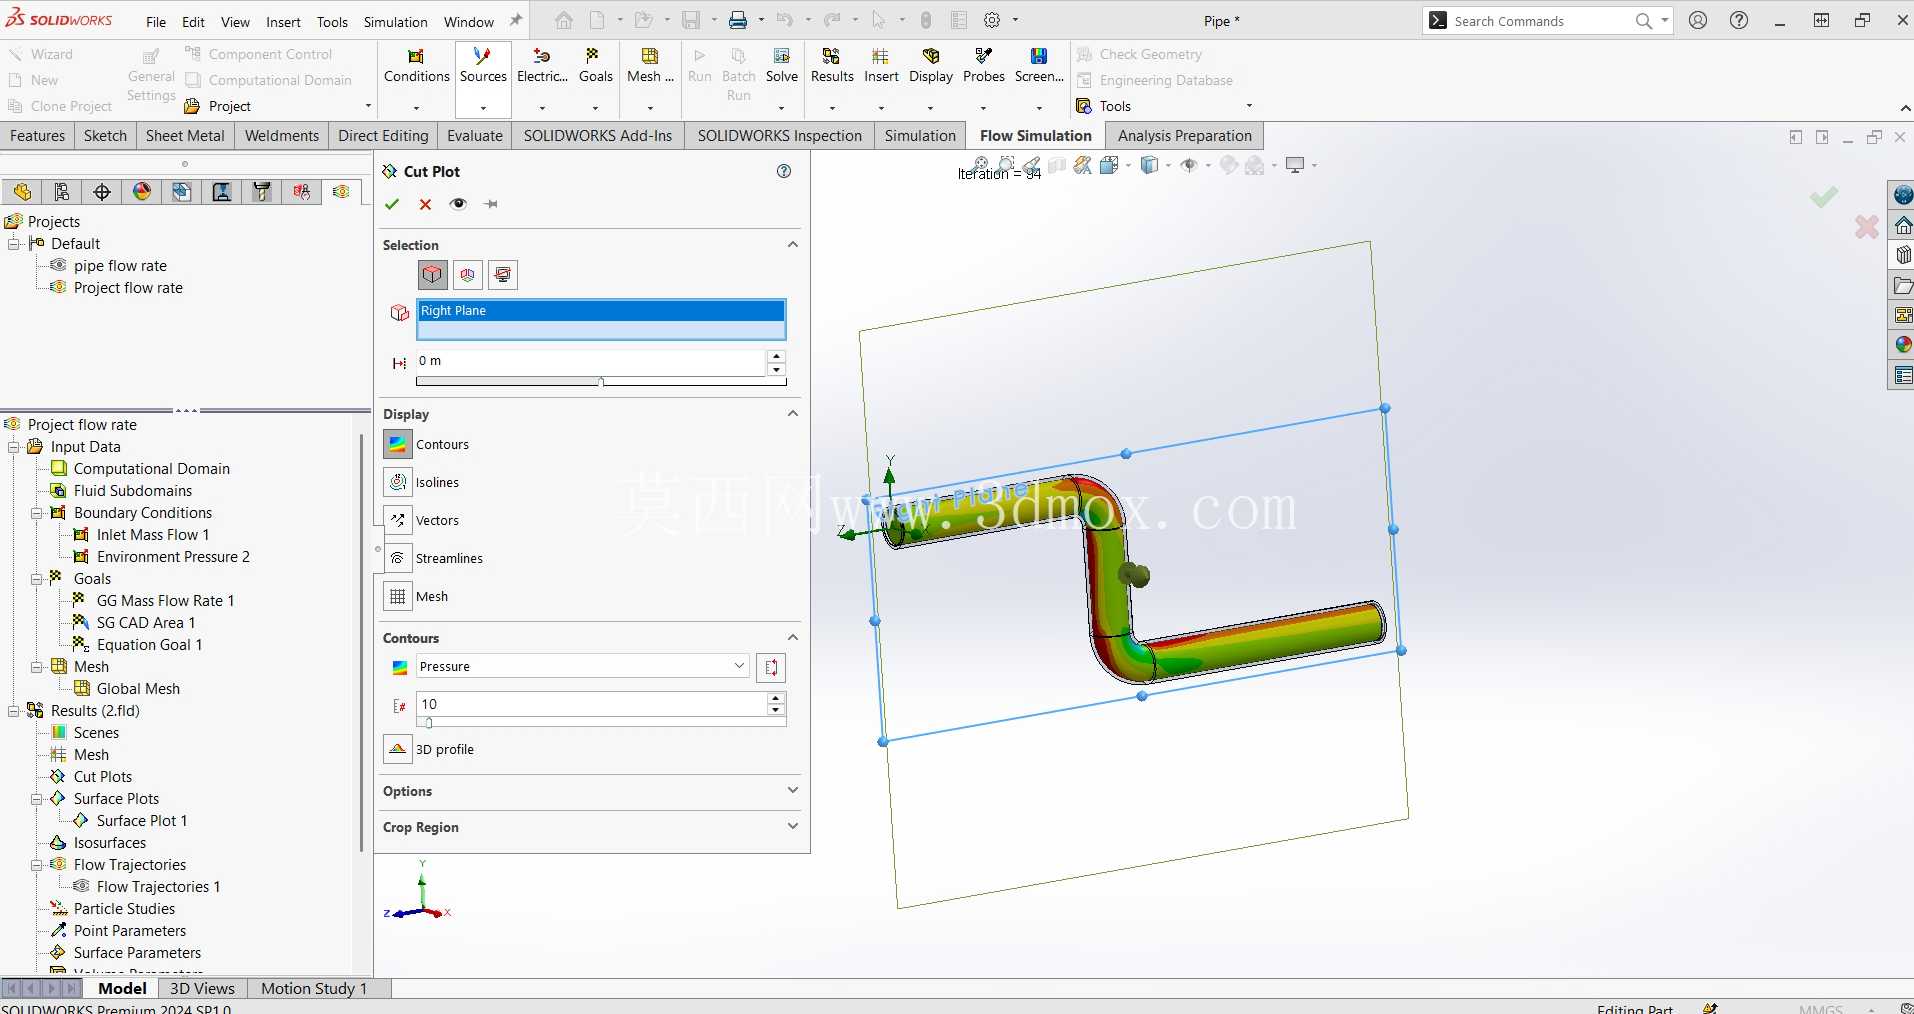
Task: Open the Simulation menu
Action: pyautogui.click(x=395, y=21)
